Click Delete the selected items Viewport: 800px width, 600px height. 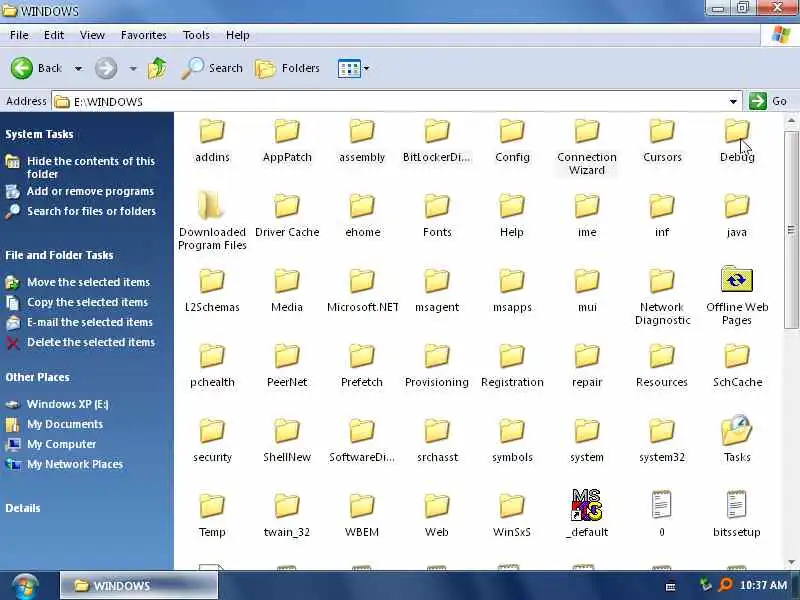pyautogui.click(x=91, y=342)
